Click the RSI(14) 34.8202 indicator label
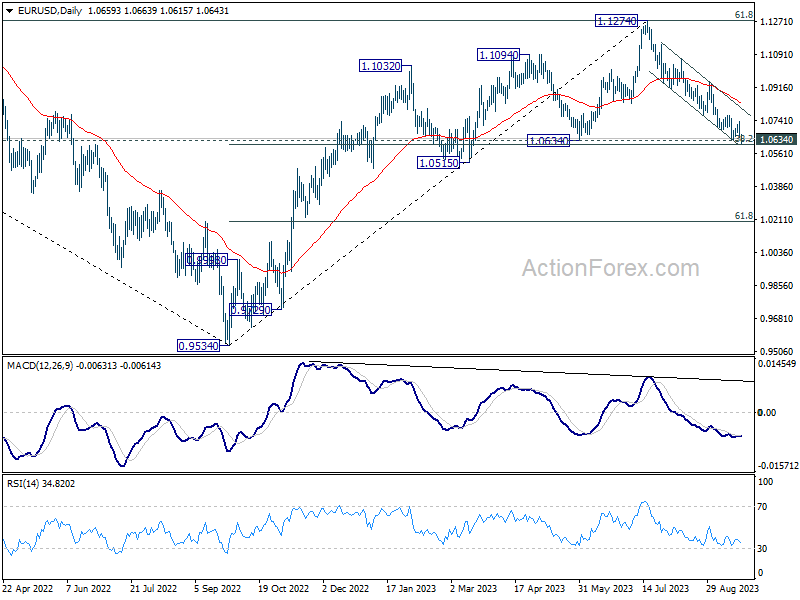 click(x=41, y=484)
